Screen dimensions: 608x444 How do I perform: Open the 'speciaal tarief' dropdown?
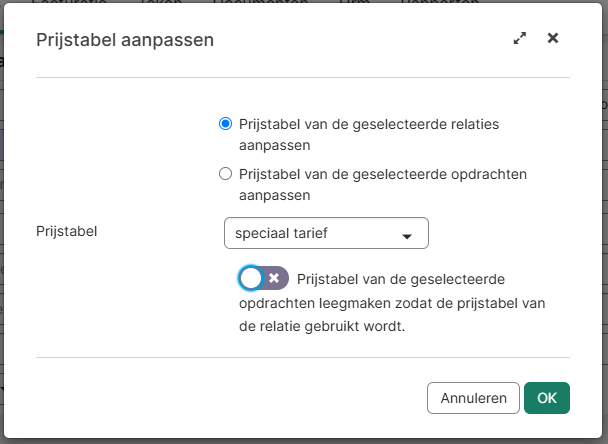point(326,234)
